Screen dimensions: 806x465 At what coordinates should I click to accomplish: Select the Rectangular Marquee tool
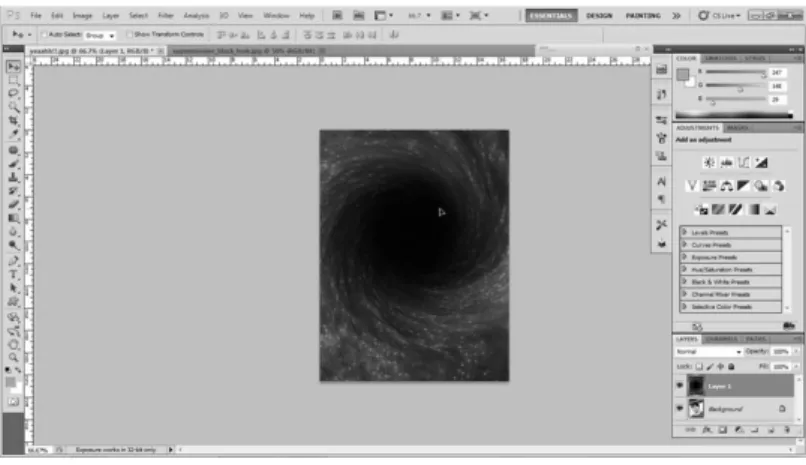13,80
